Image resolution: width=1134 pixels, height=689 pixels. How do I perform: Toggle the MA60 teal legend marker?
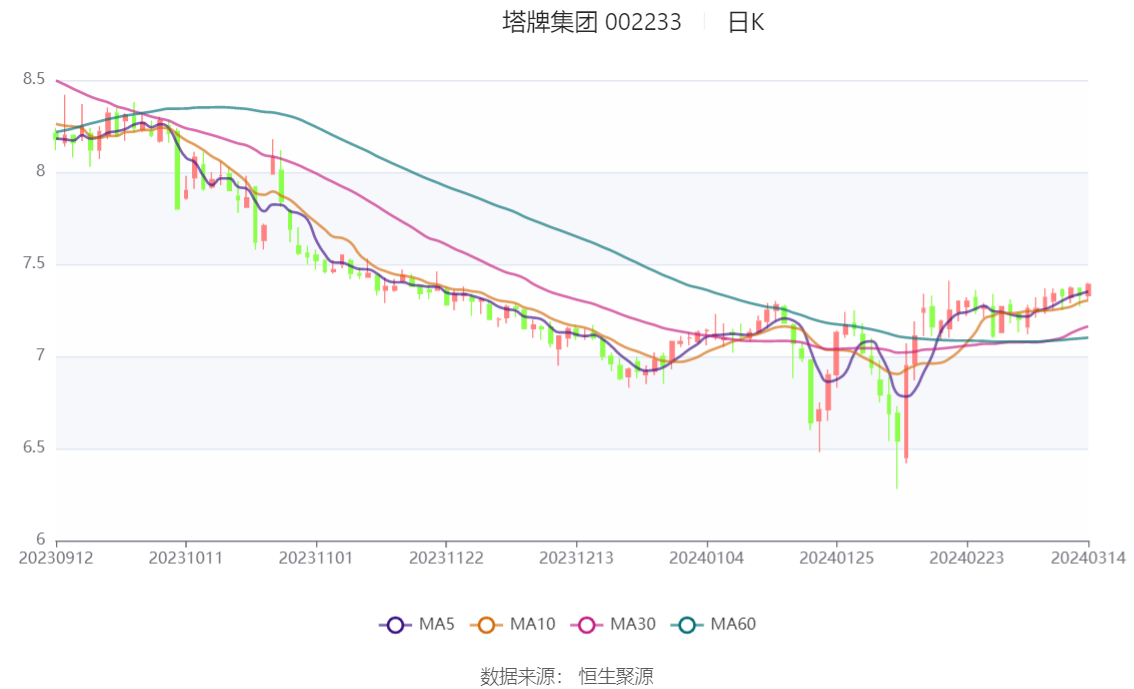687,625
